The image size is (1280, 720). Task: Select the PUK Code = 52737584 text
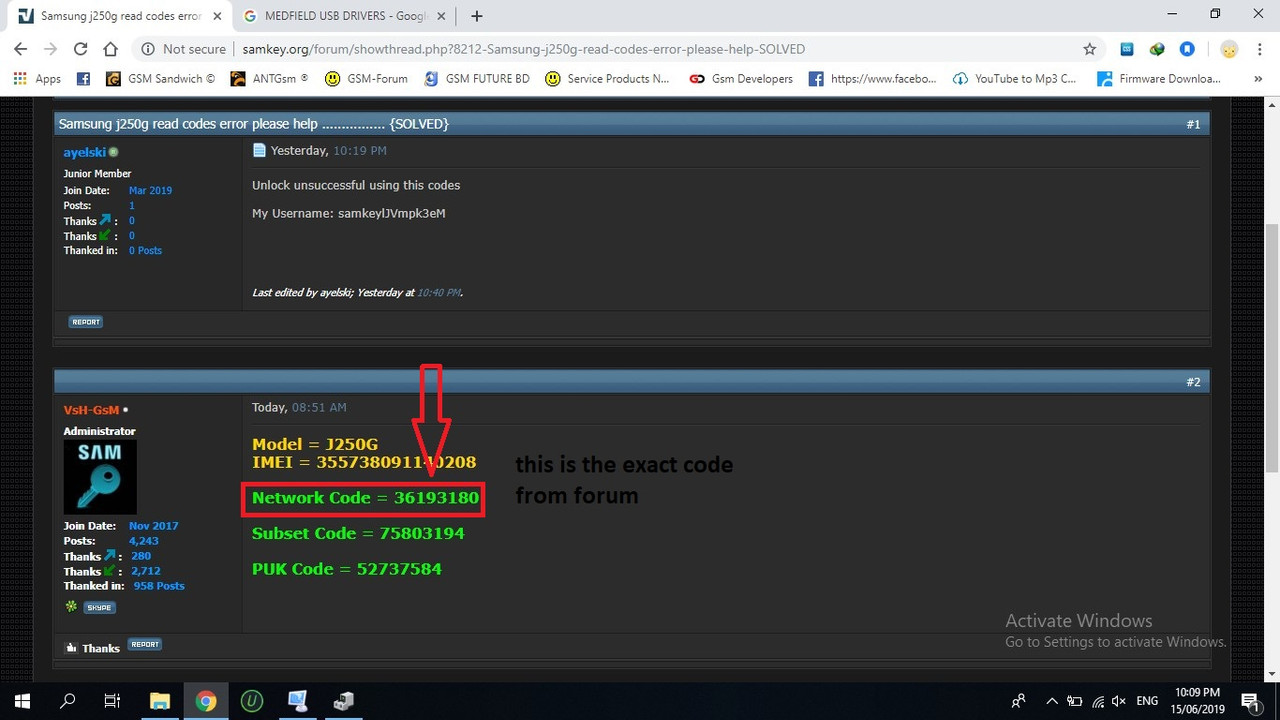tap(347, 568)
